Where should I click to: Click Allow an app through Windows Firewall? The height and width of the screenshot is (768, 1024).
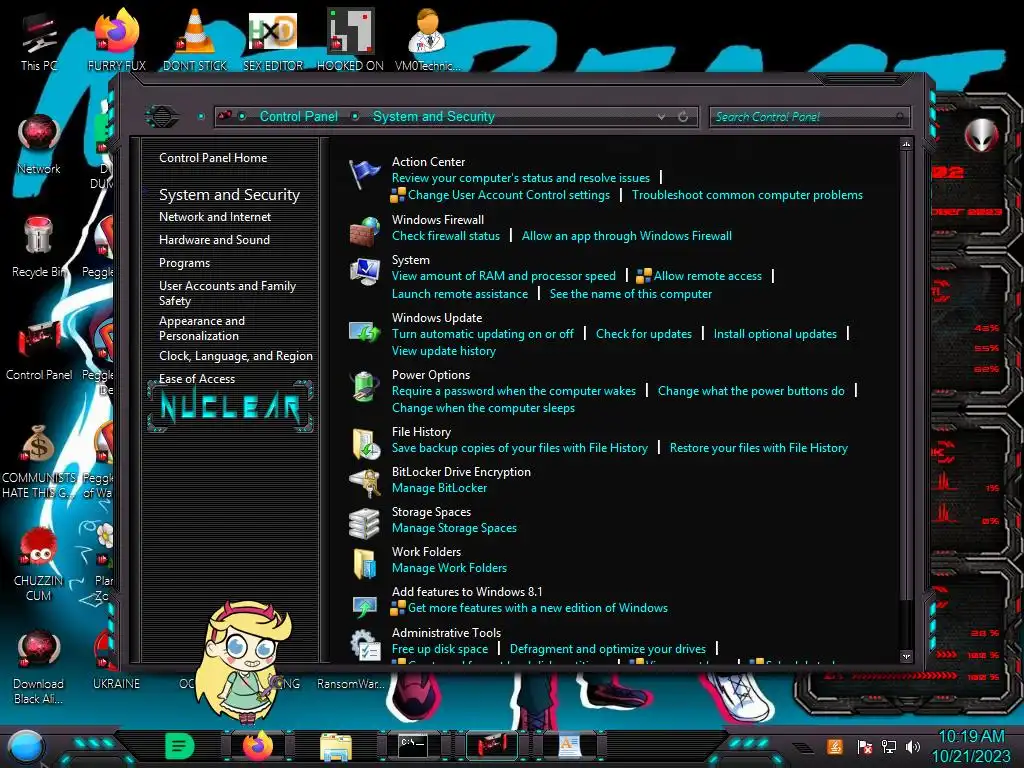[626, 236]
